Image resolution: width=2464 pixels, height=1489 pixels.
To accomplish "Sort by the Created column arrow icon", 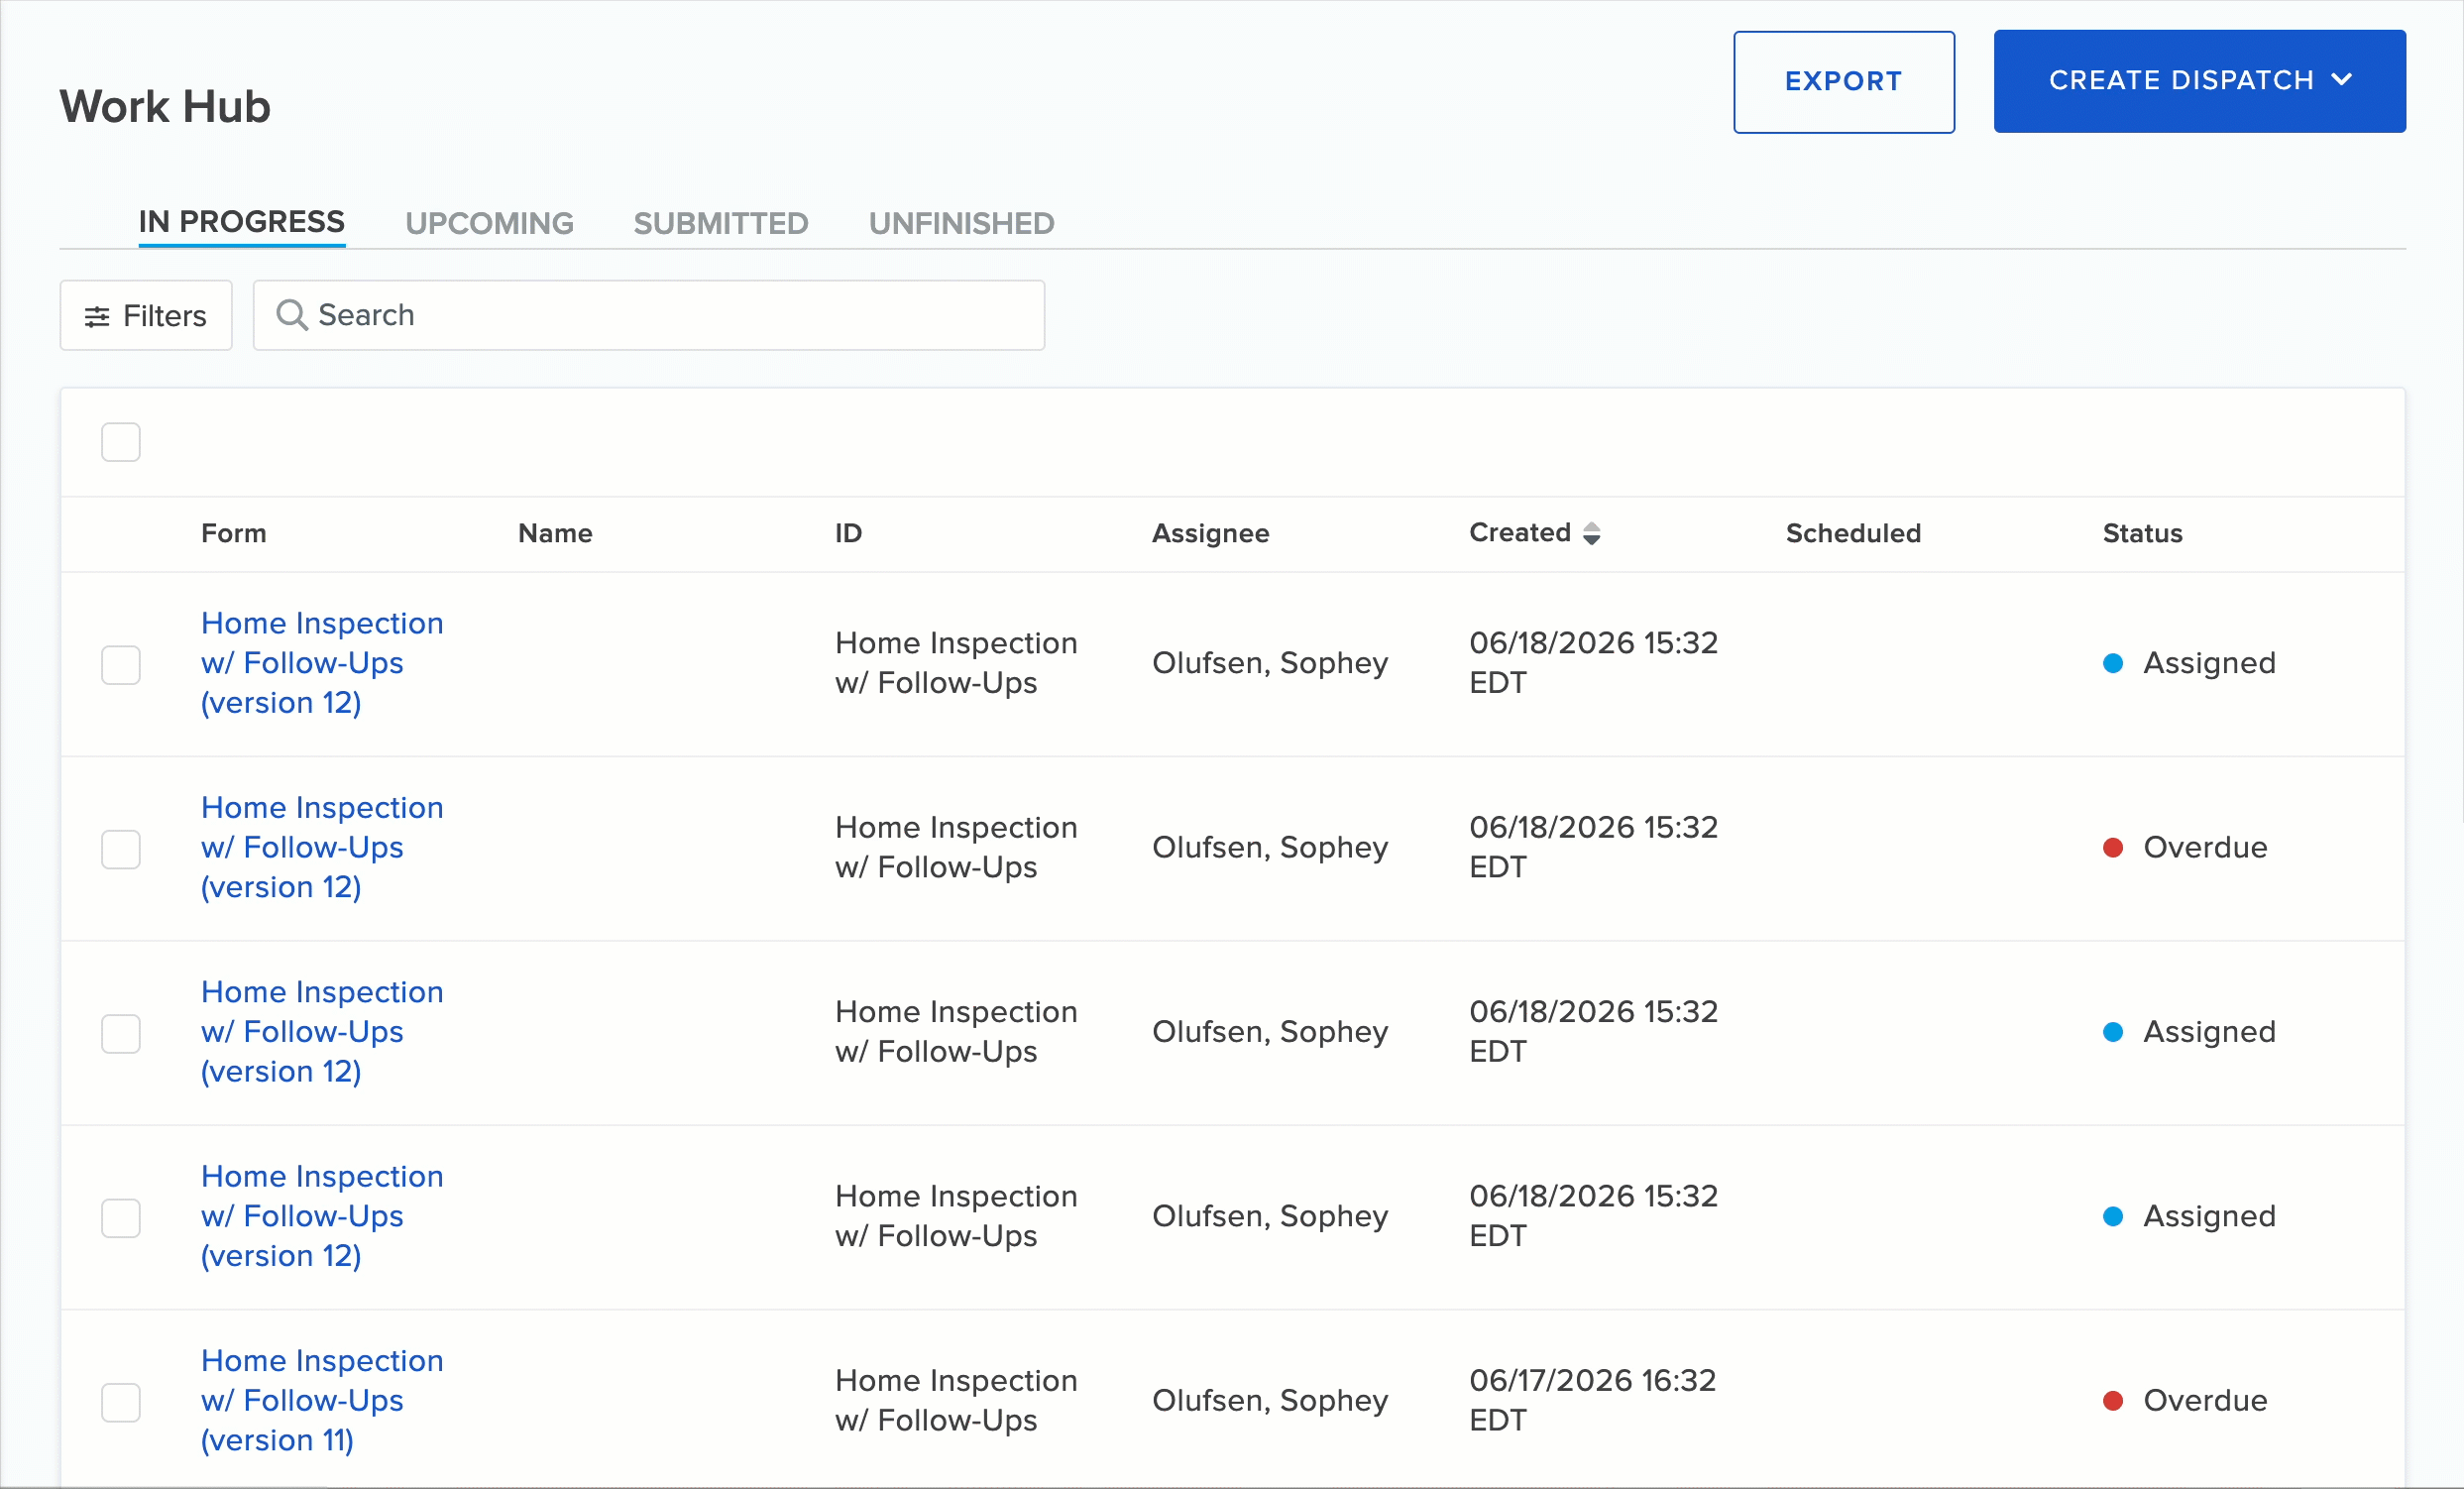I will pos(1591,533).
